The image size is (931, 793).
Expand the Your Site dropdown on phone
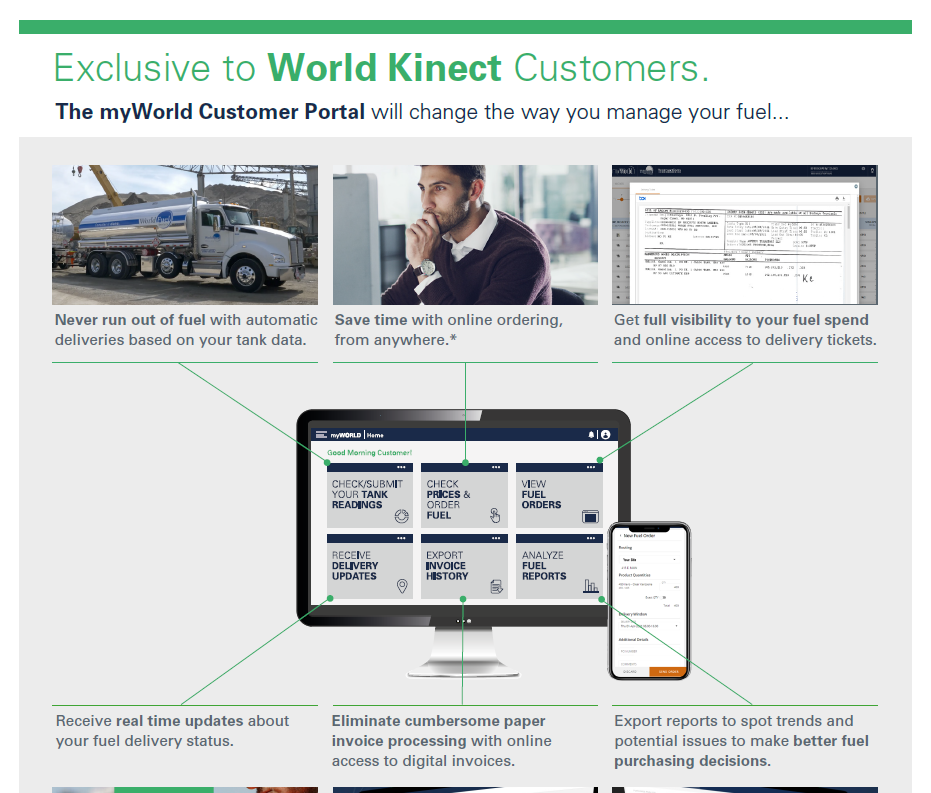point(649,560)
